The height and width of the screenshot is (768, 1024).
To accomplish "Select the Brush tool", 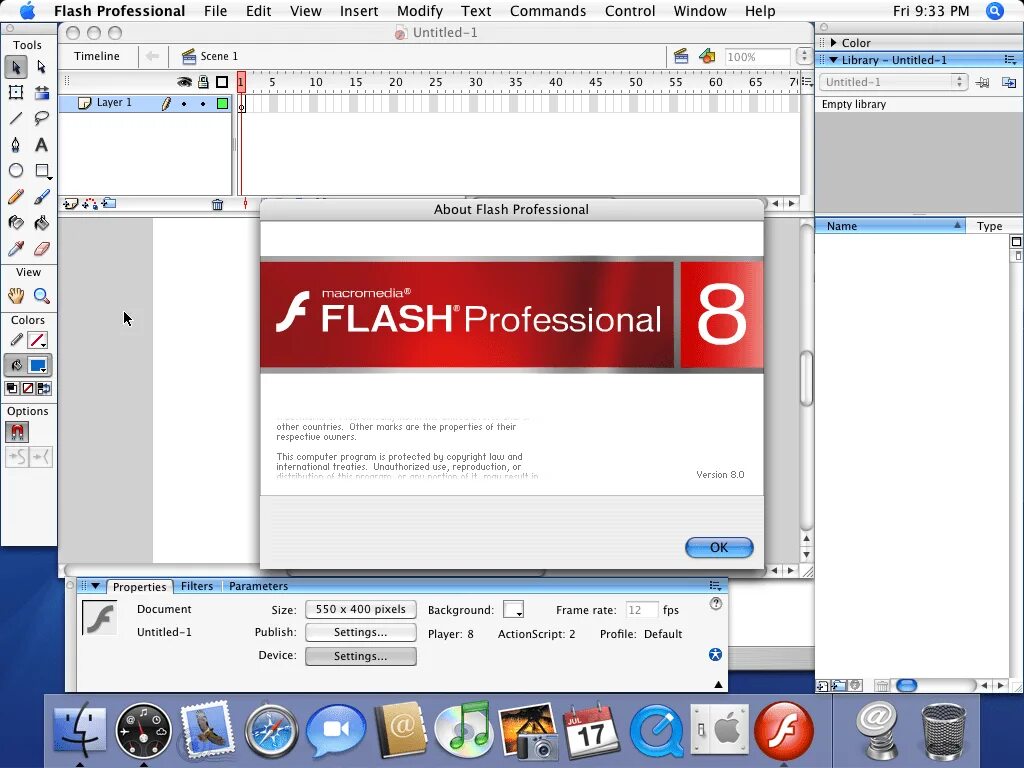I will pos(41,197).
